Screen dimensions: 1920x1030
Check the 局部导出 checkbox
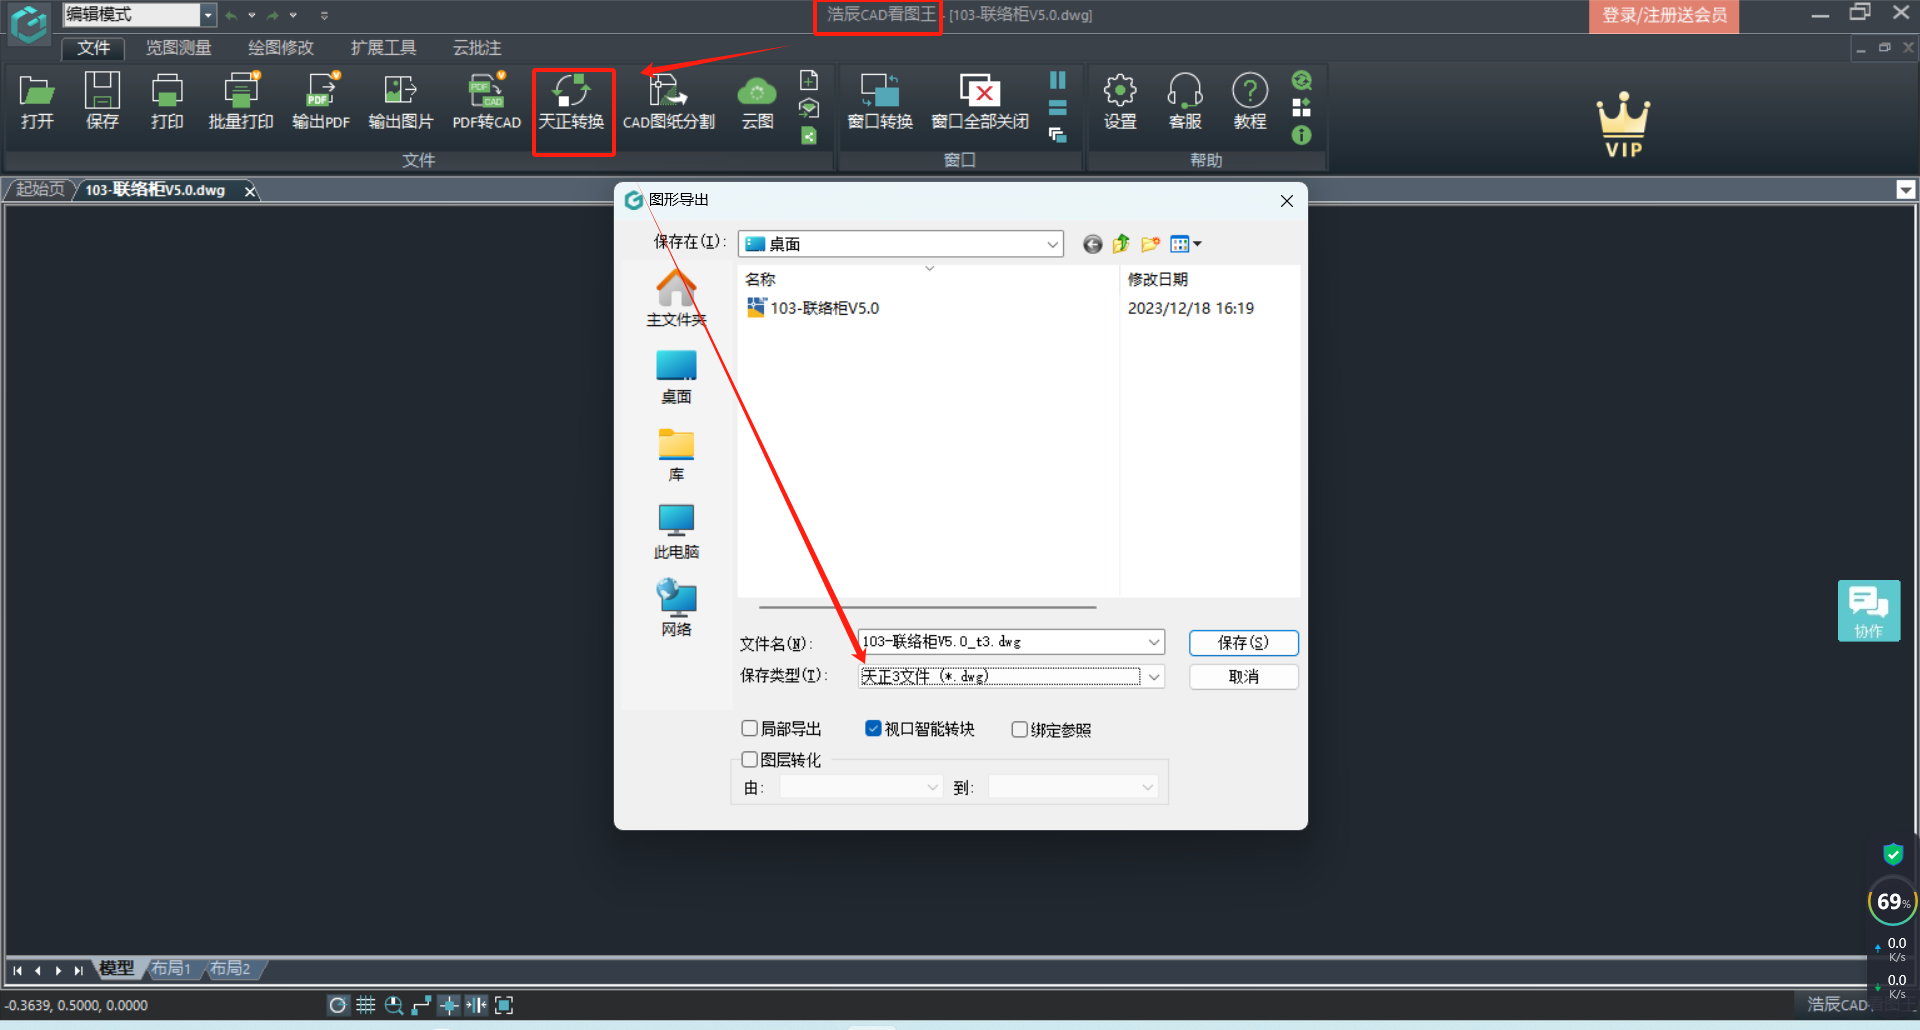point(749,729)
